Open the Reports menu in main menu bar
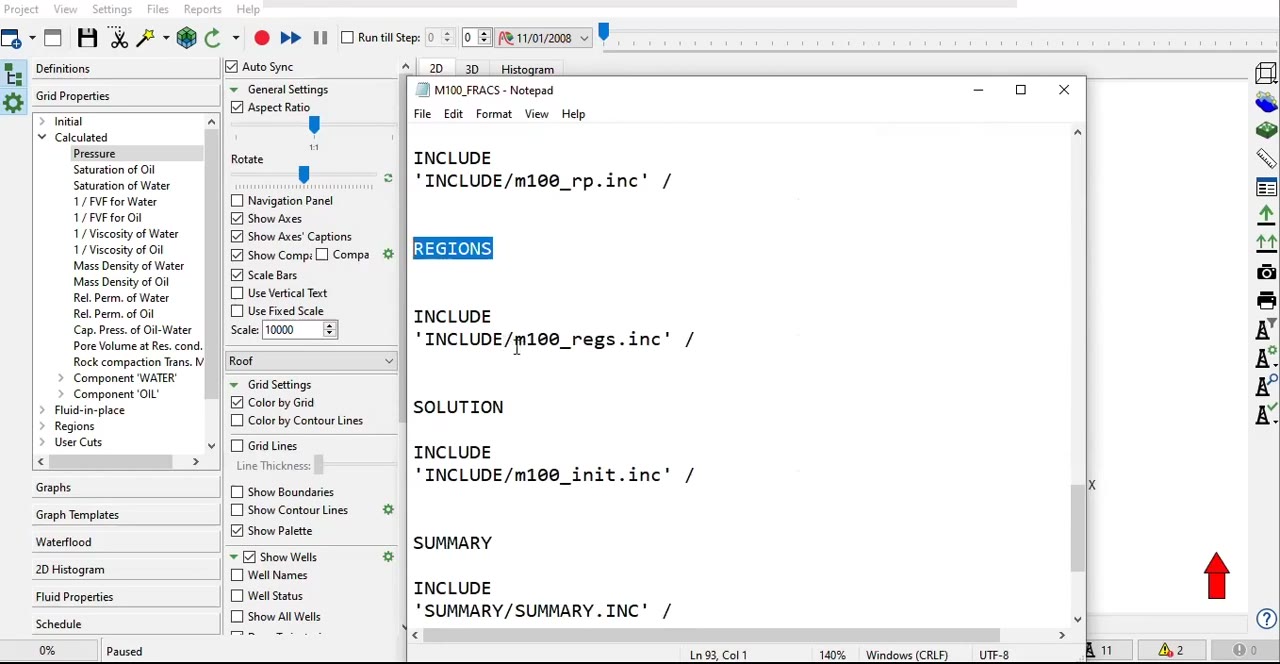Image resolution: width=1280 pixels, height=664 pixels. click(x=202, y=10)
